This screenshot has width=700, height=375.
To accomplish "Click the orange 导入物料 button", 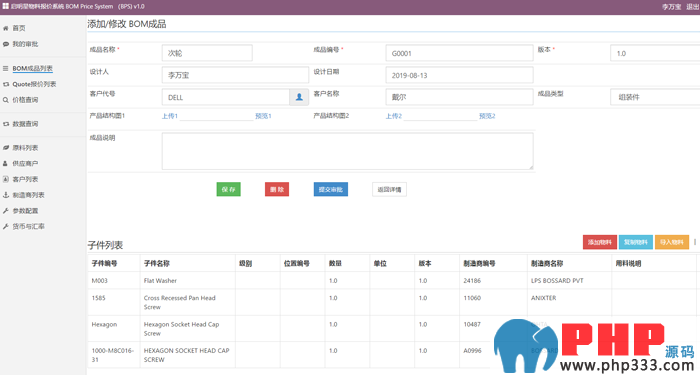I will click(672, 242).
